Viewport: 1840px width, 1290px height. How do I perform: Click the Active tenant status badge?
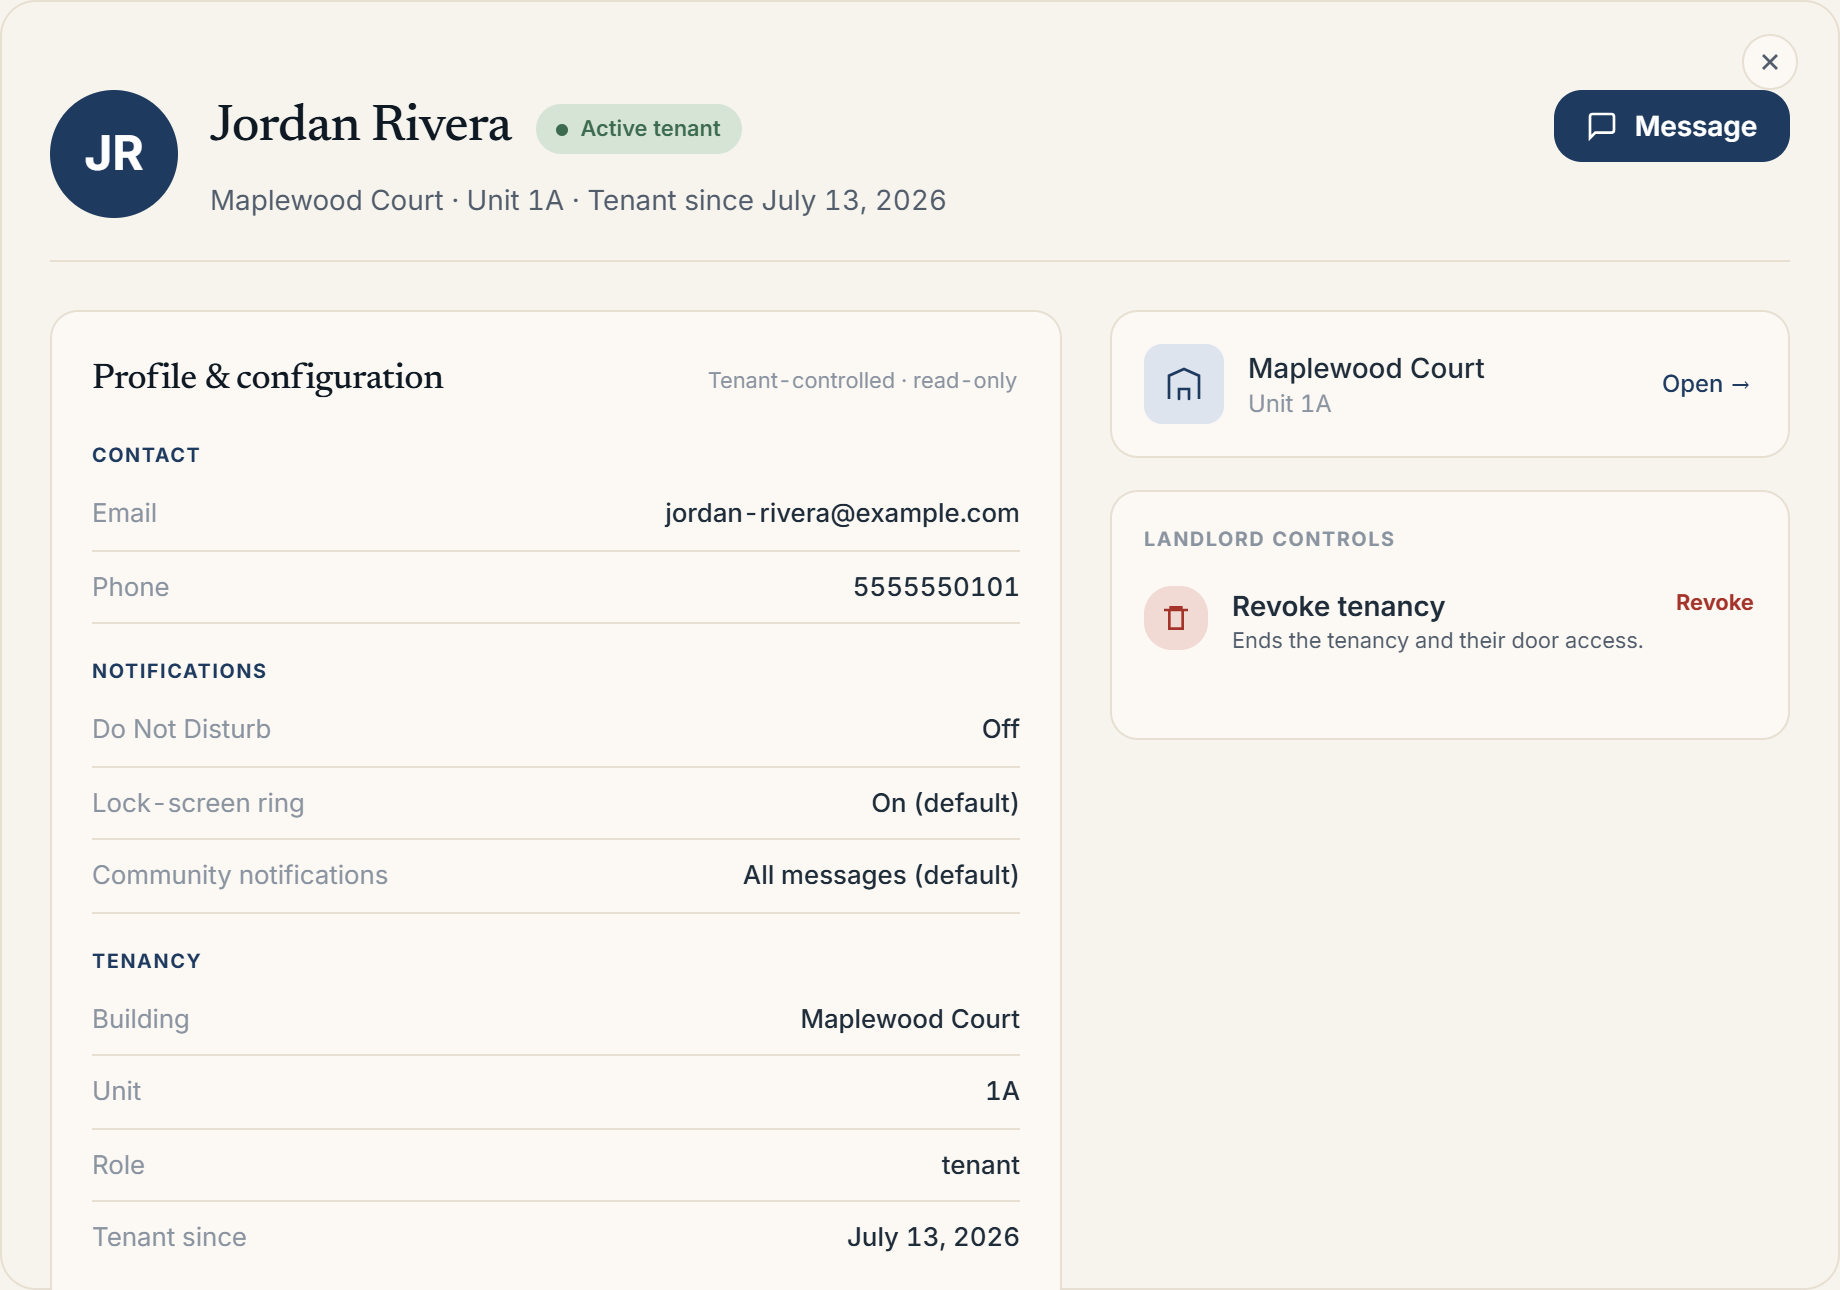638,129
